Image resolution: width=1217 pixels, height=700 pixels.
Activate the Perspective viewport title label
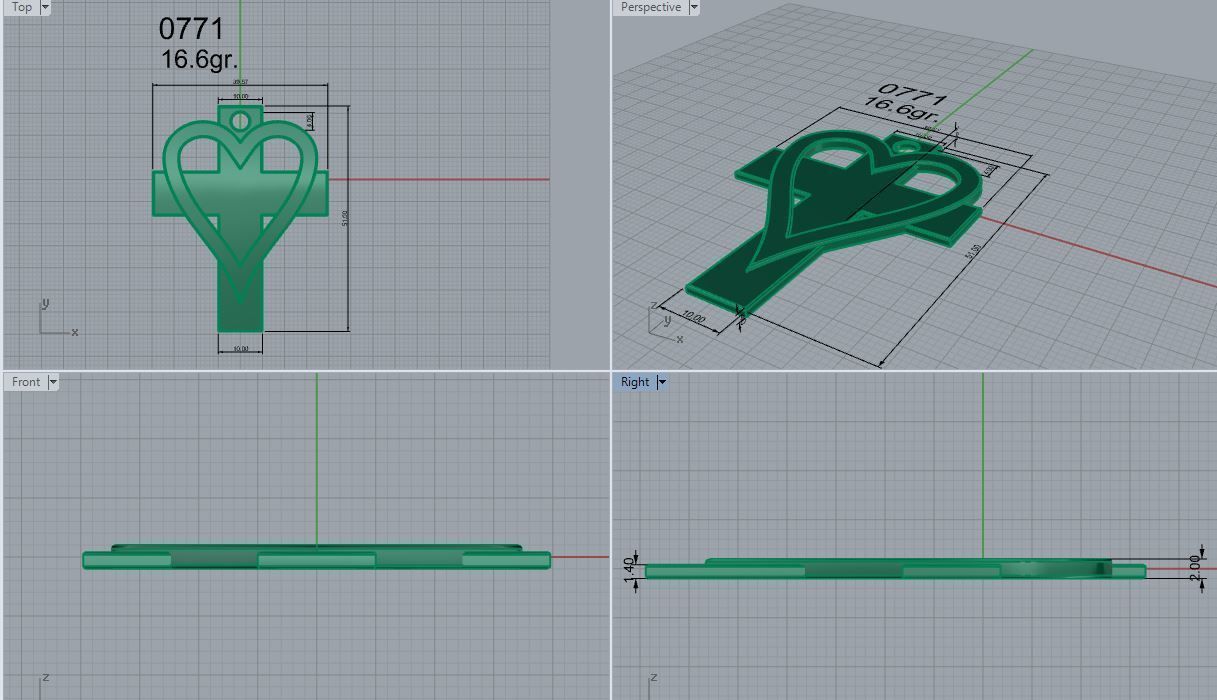coord(651,7)
